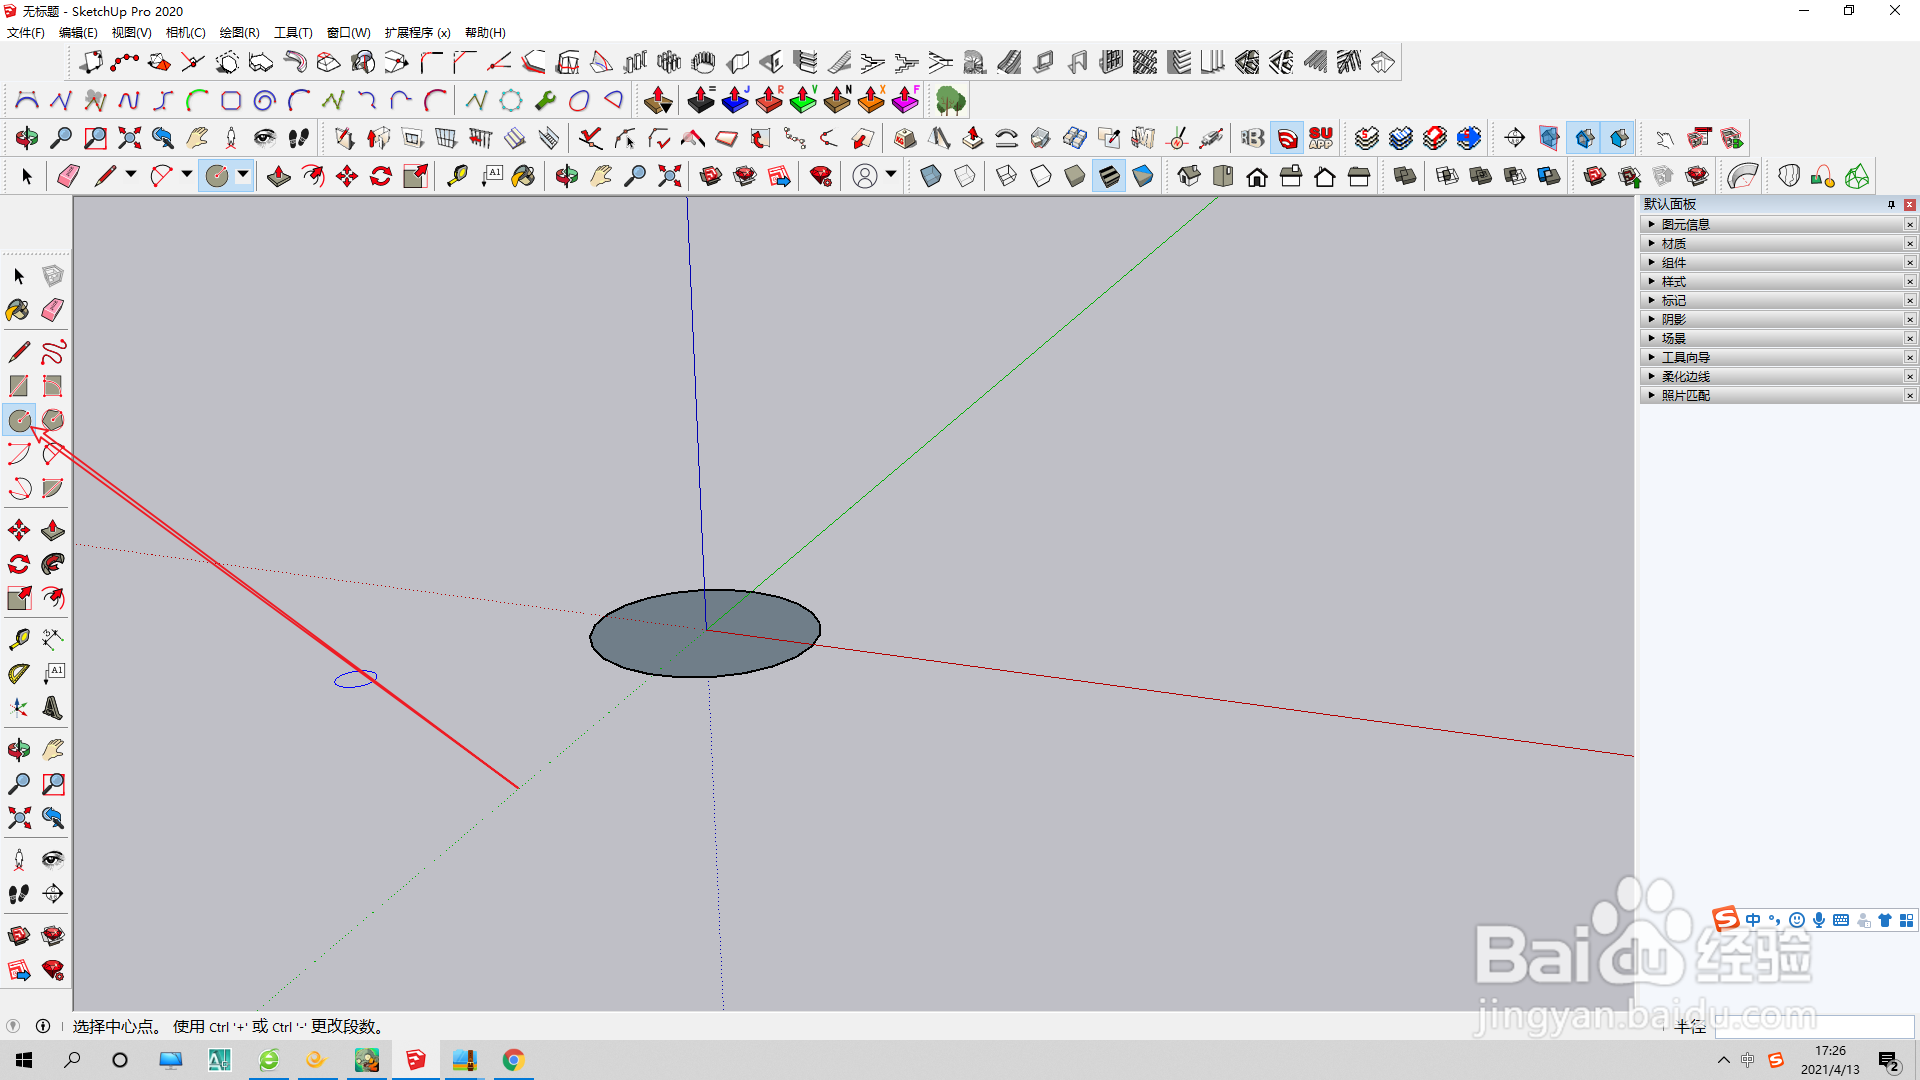The image size is (1920, 1080).
Task: Select the Walk tool in left toolbar
Action: point(19,894)
